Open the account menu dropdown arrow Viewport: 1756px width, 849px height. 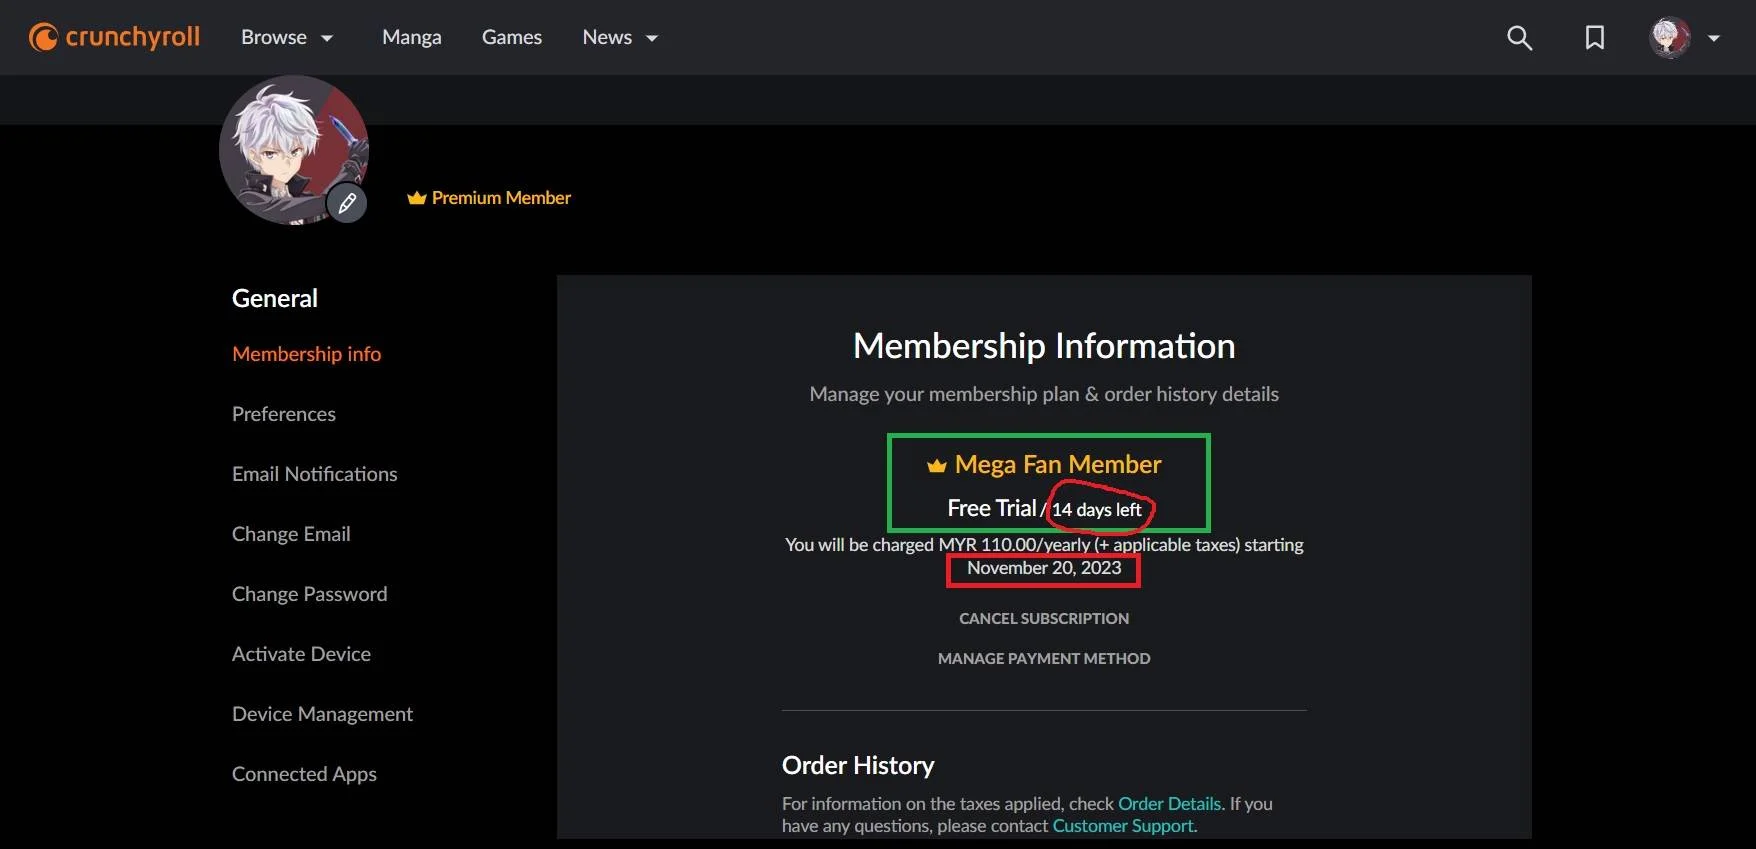click(1714, 38)
